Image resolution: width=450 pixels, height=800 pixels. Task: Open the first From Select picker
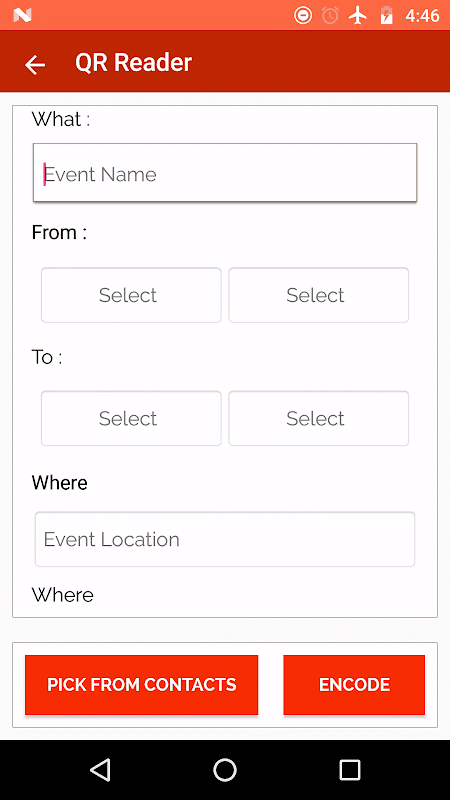tap(131, 295)
